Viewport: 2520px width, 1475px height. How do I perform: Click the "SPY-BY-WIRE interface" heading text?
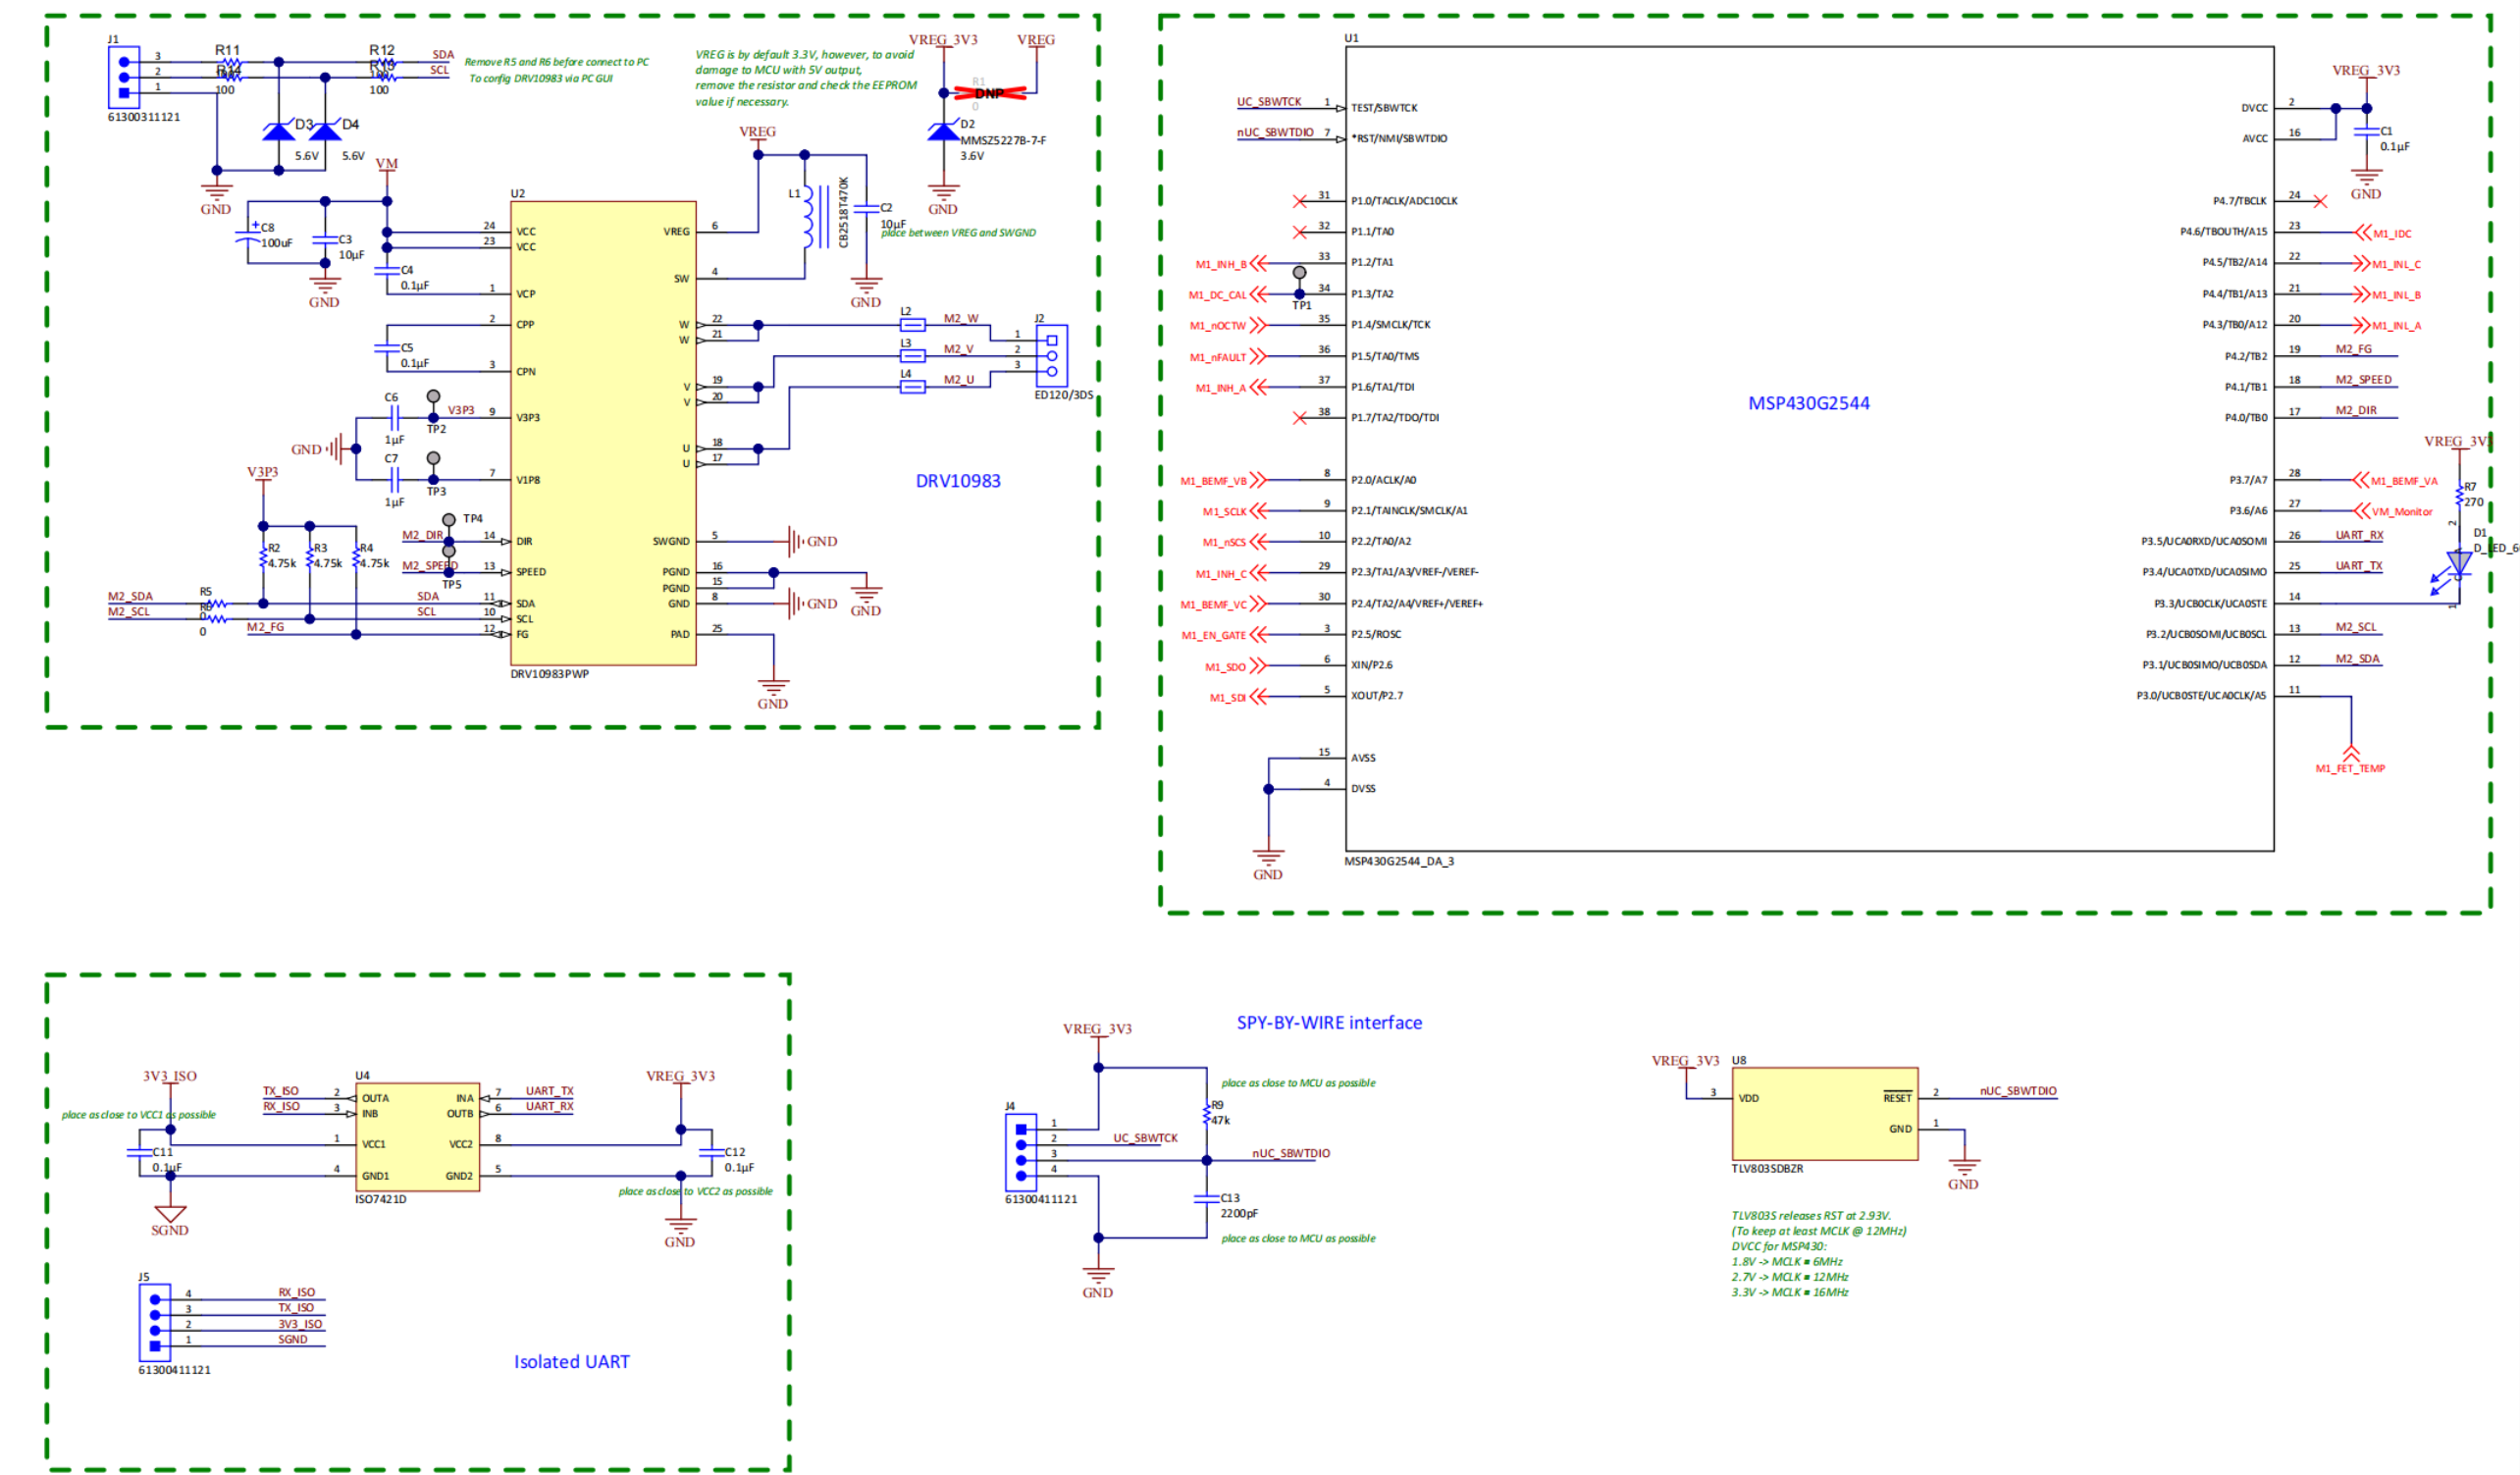pos(1328,1022)
